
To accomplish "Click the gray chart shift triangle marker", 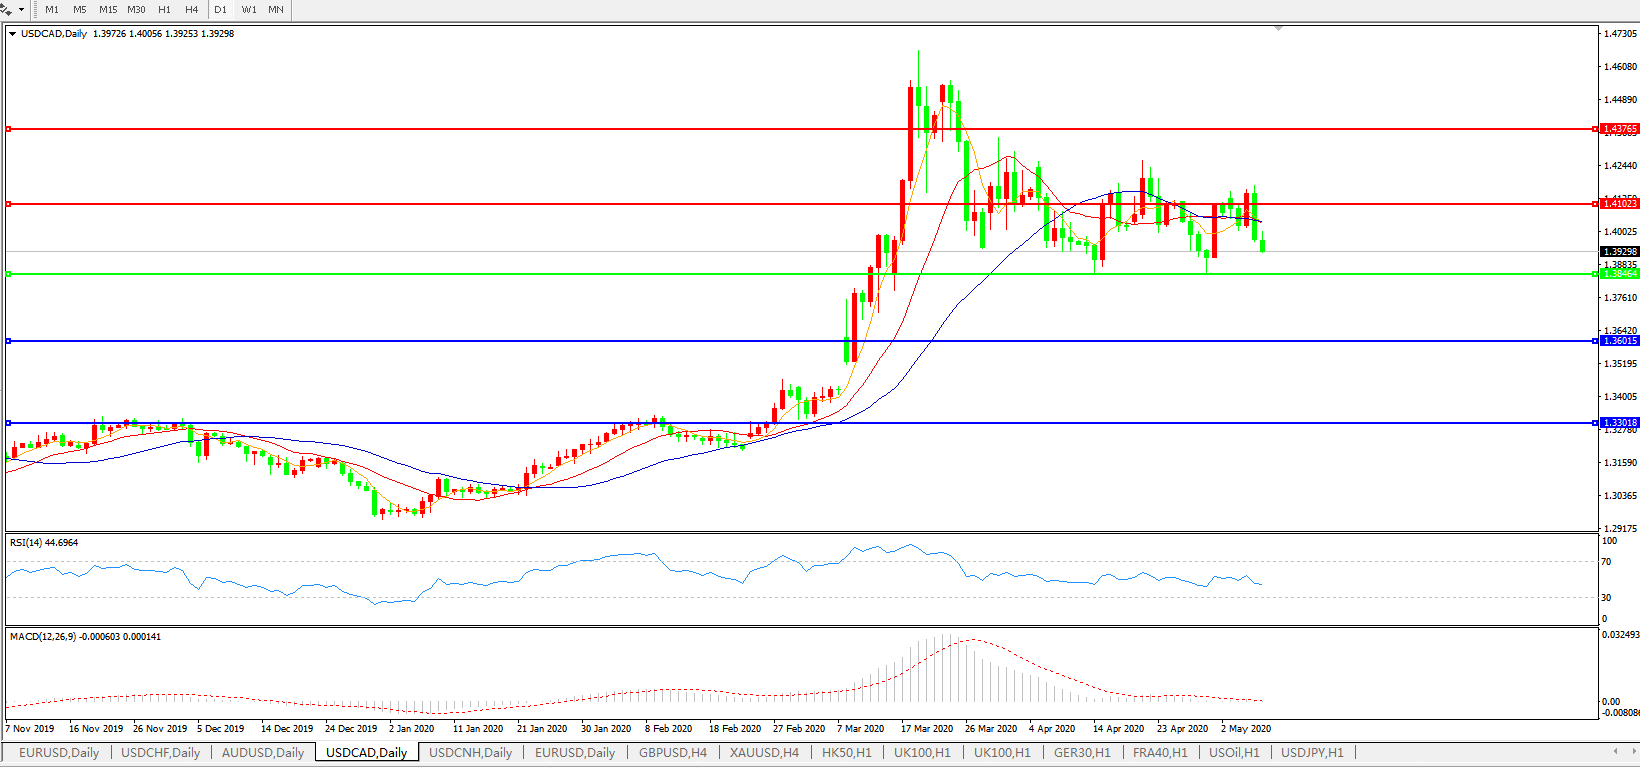I will click(1278, 29).
